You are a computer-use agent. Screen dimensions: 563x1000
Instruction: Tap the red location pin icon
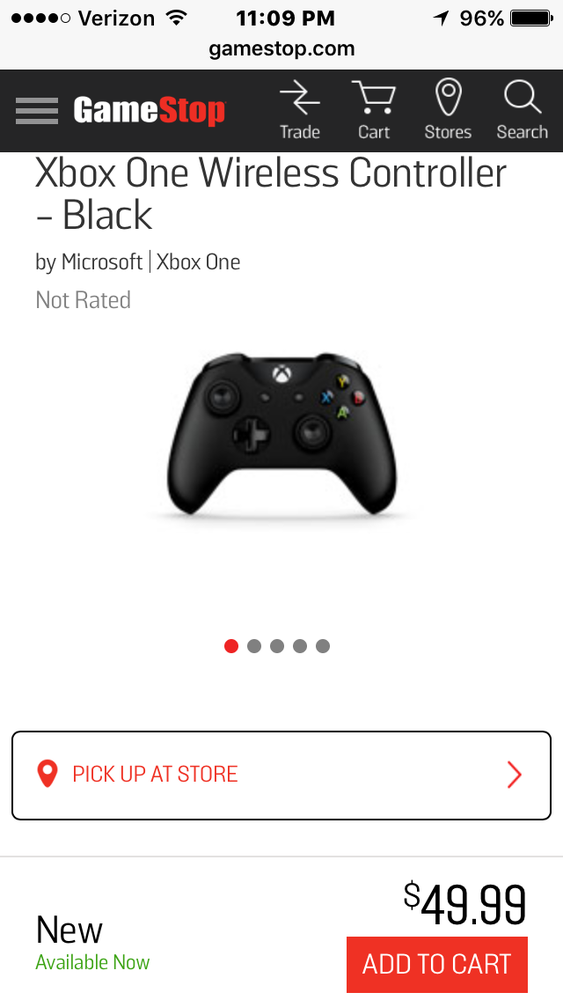(x=47, y=774)
